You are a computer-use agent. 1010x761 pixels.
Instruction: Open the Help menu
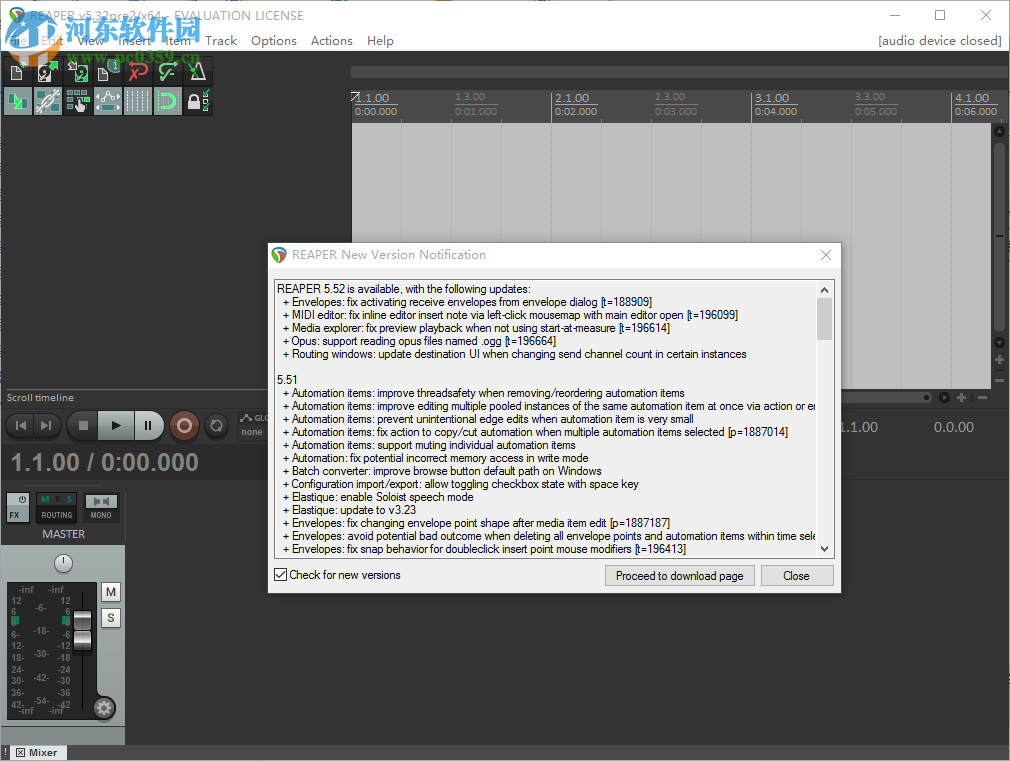380,41
